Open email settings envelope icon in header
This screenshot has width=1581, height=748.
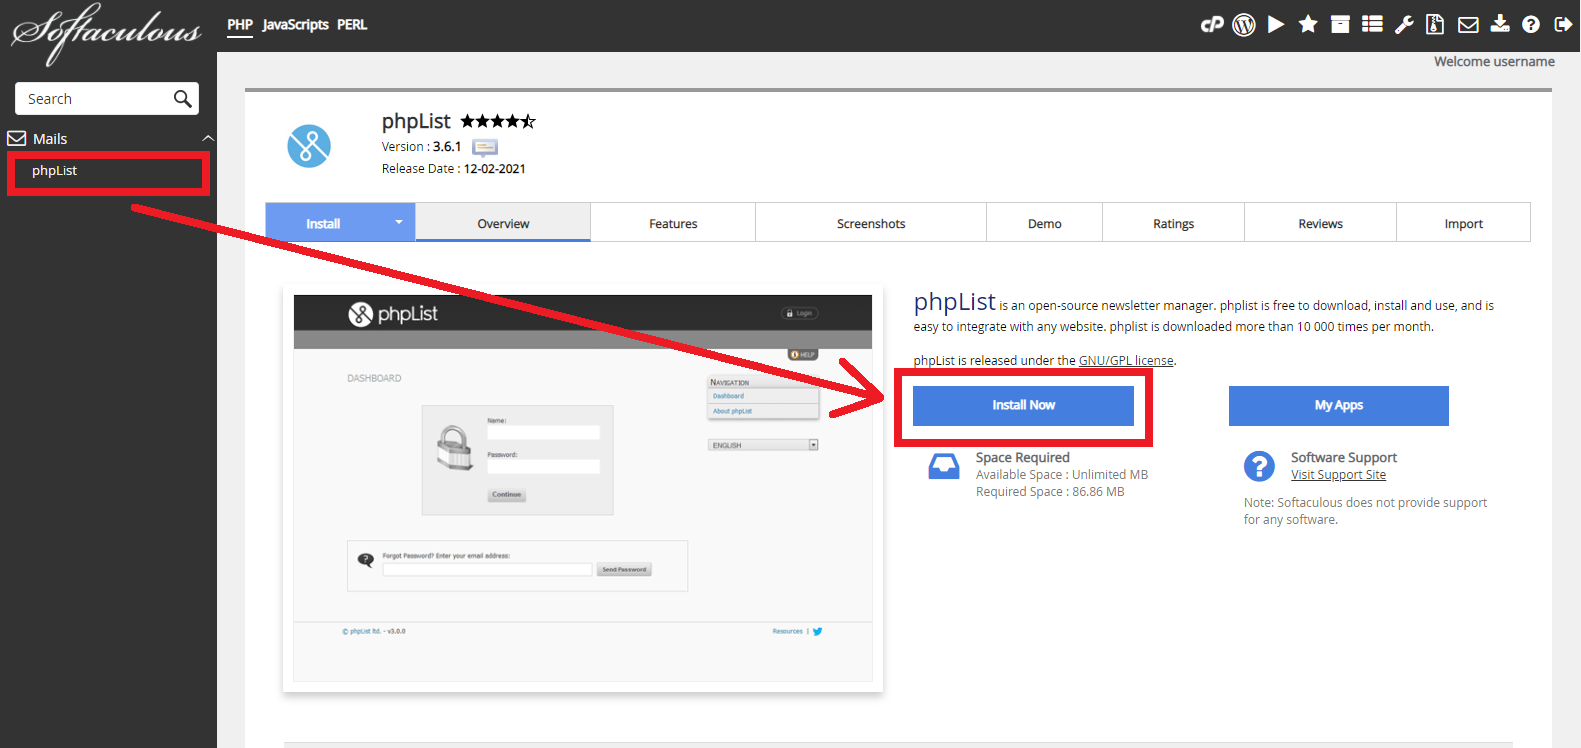tap(1468, 25)
